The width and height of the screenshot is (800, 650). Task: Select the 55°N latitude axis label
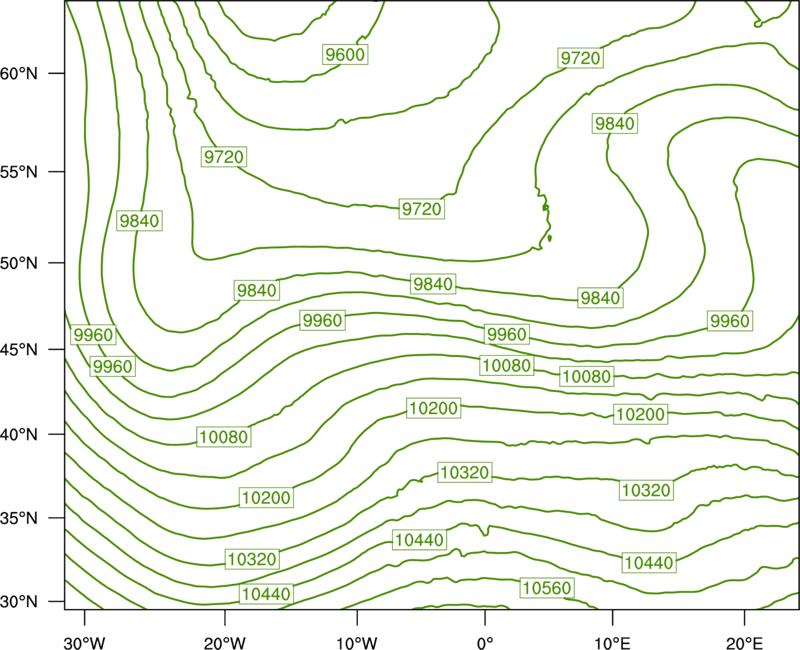pos(19,172)
